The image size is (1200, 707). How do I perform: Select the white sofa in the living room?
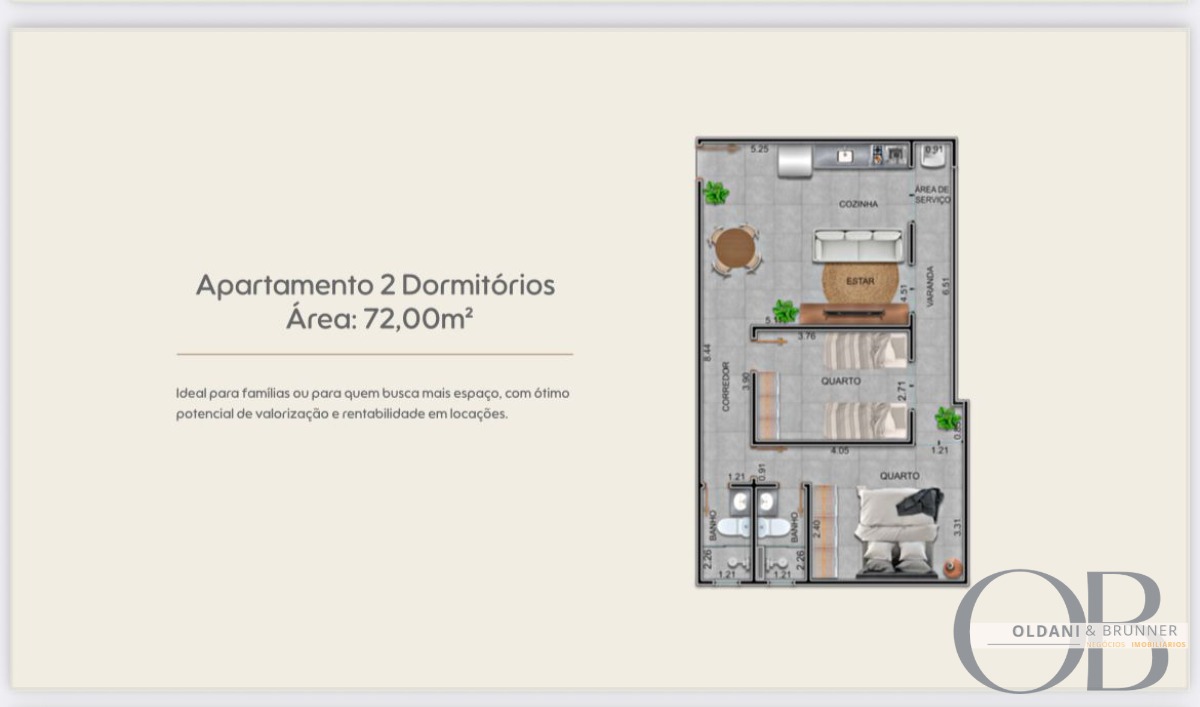click(x=860, y=247)
